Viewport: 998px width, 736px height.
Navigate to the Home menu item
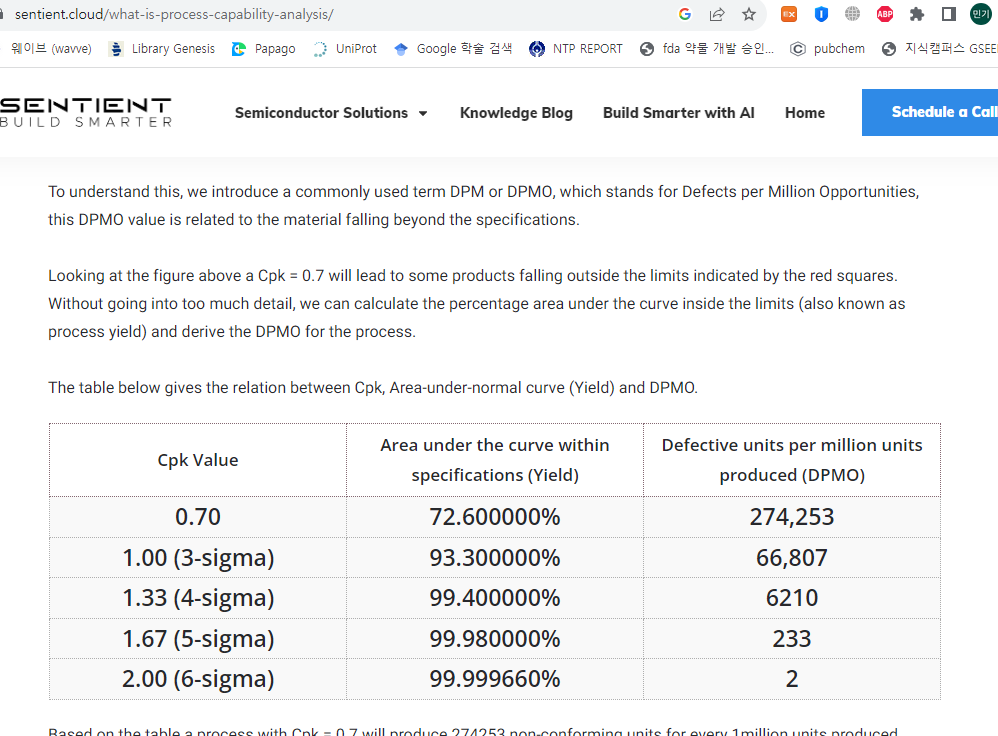804,113
